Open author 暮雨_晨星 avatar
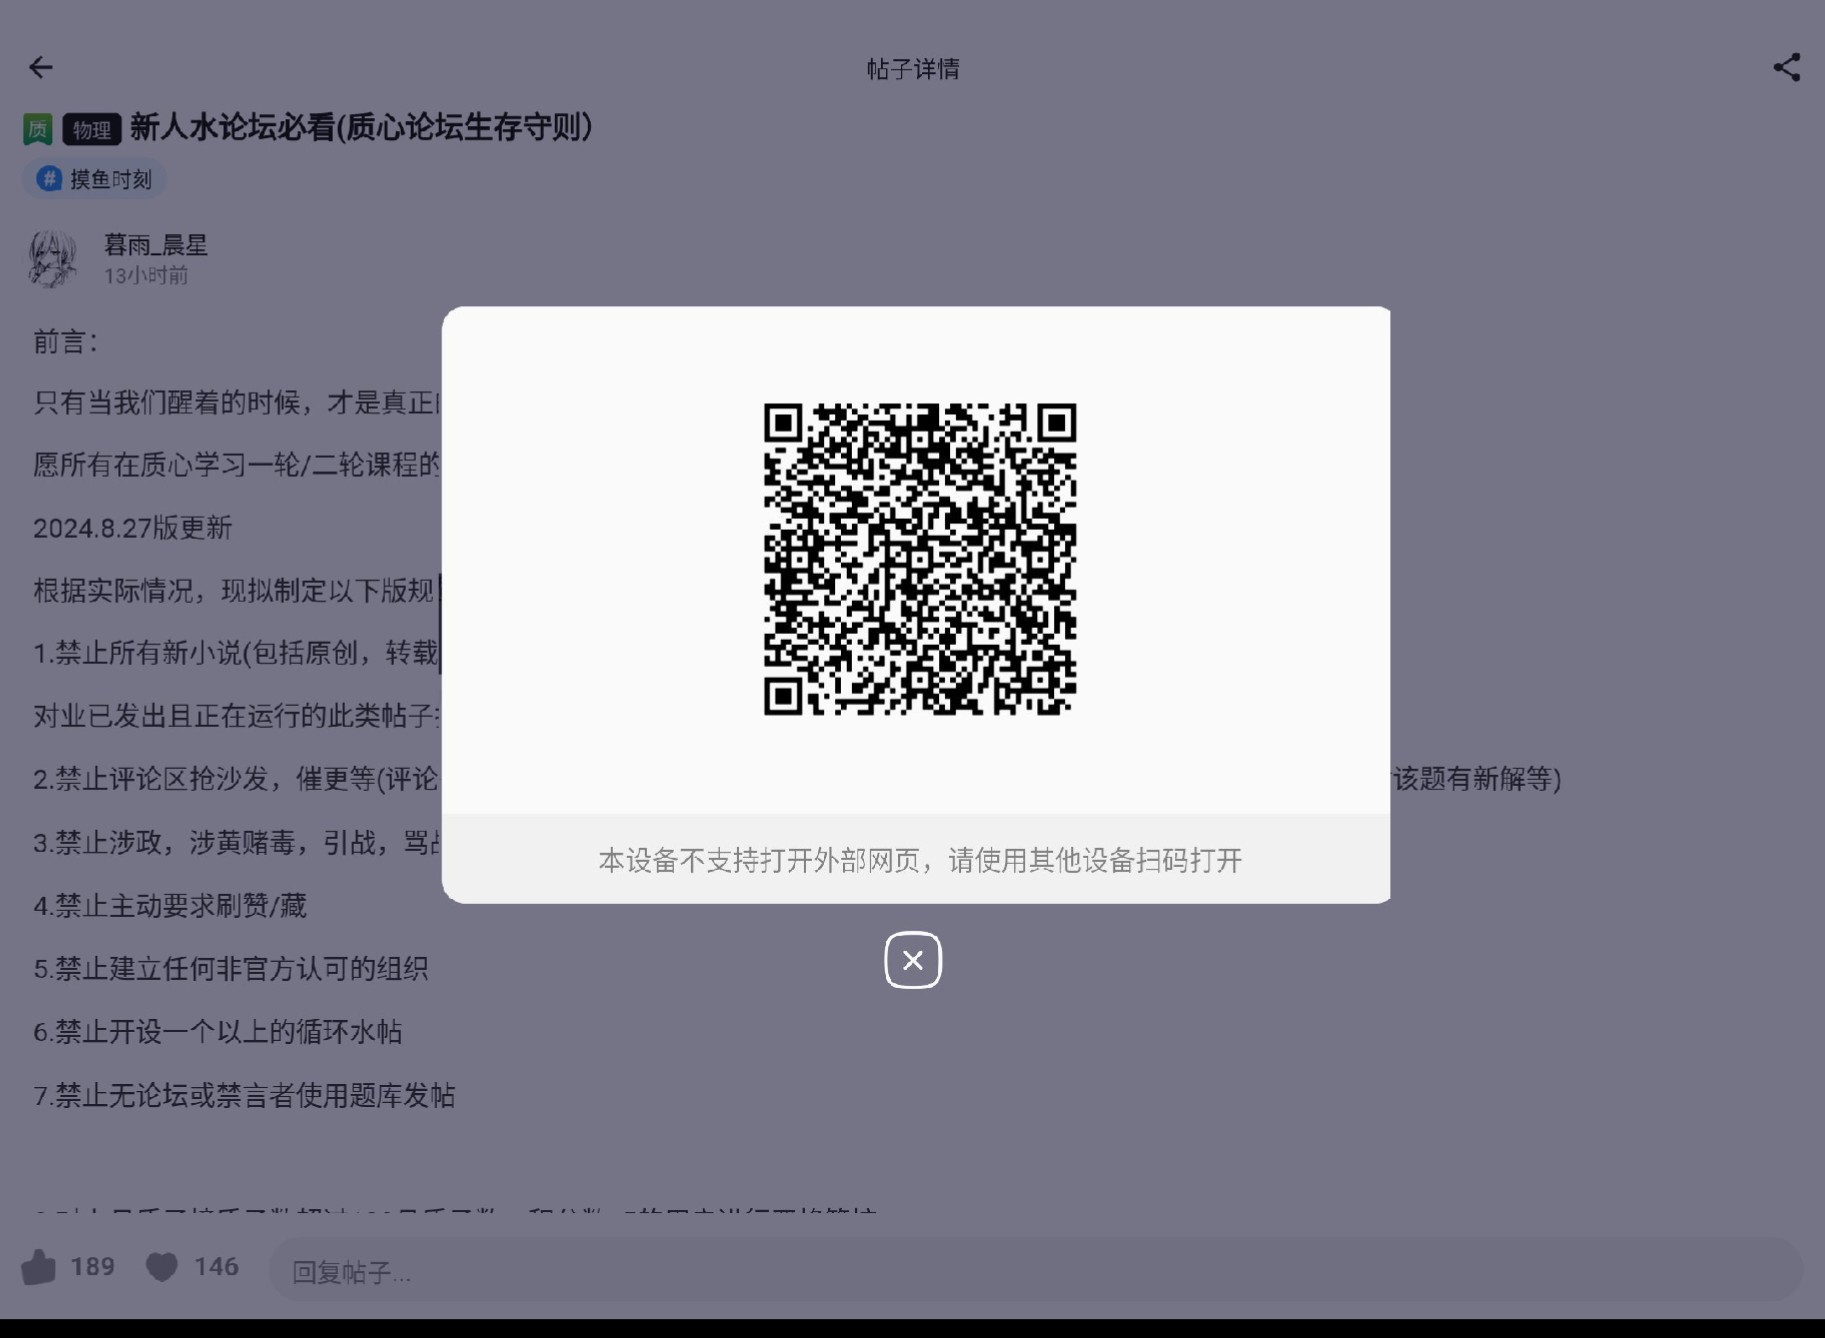The width and height of the screenshot is (1825, 1338). (x=52, y=259)
